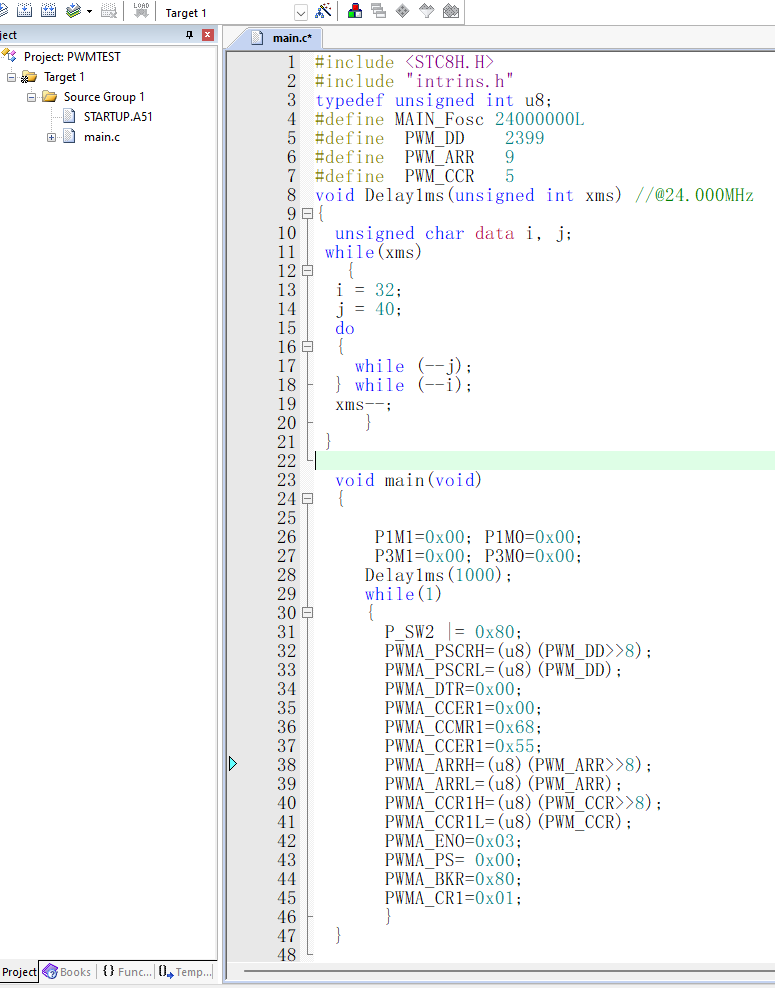The image size is (775, 988).
Task: Click the cyan arrow marker beside line 38
Action: click(232, 764)
